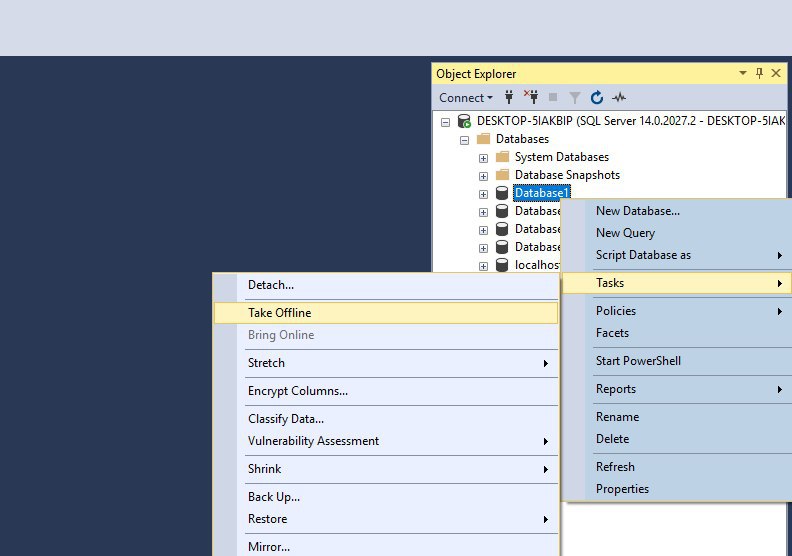This screenshot has width=792, height=556.
Task: Choose New Query from context menu
Action: (676, 233)
